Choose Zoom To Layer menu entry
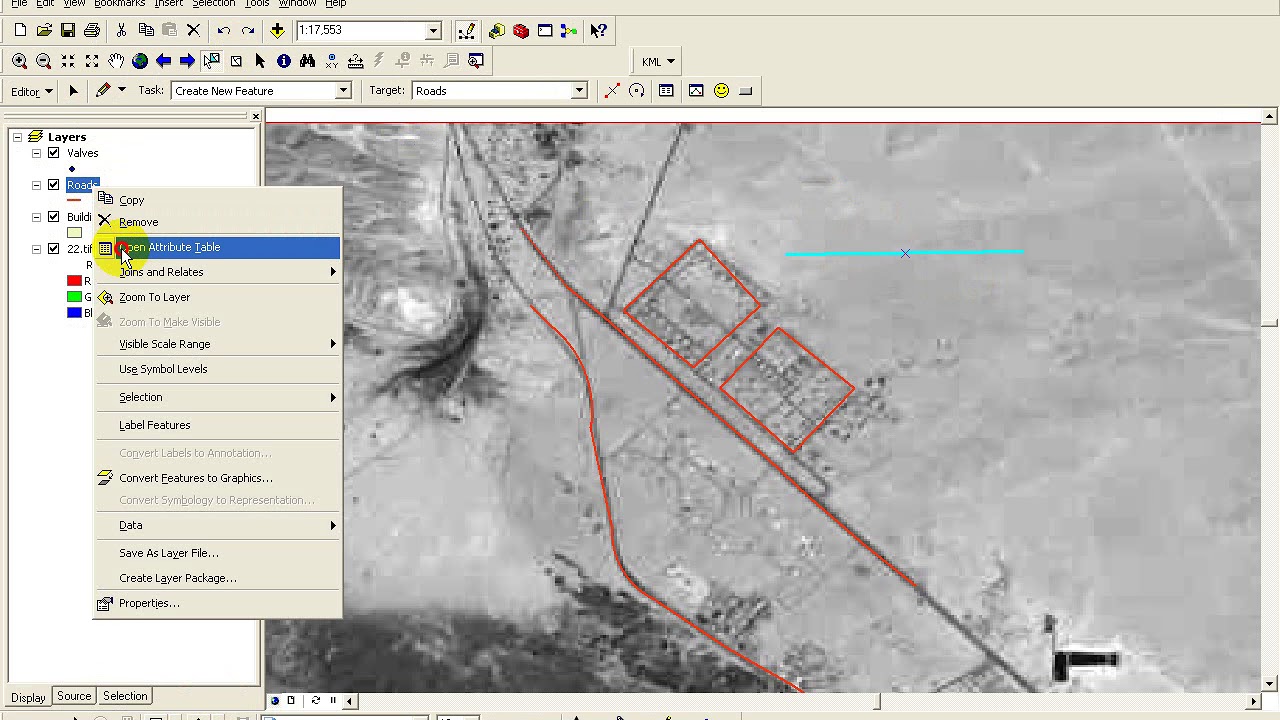Screen dimensions: 1280x720 tap(217, 297)
